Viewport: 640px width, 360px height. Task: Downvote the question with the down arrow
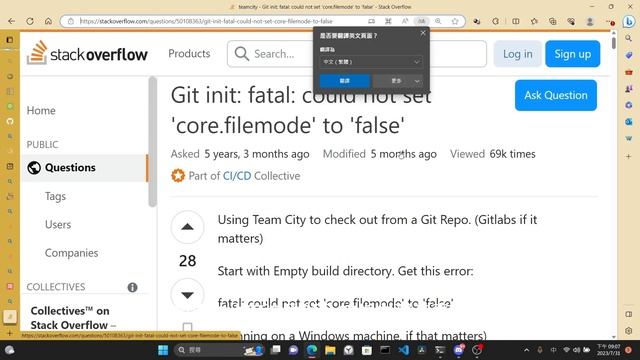click(x=187, y=295)
